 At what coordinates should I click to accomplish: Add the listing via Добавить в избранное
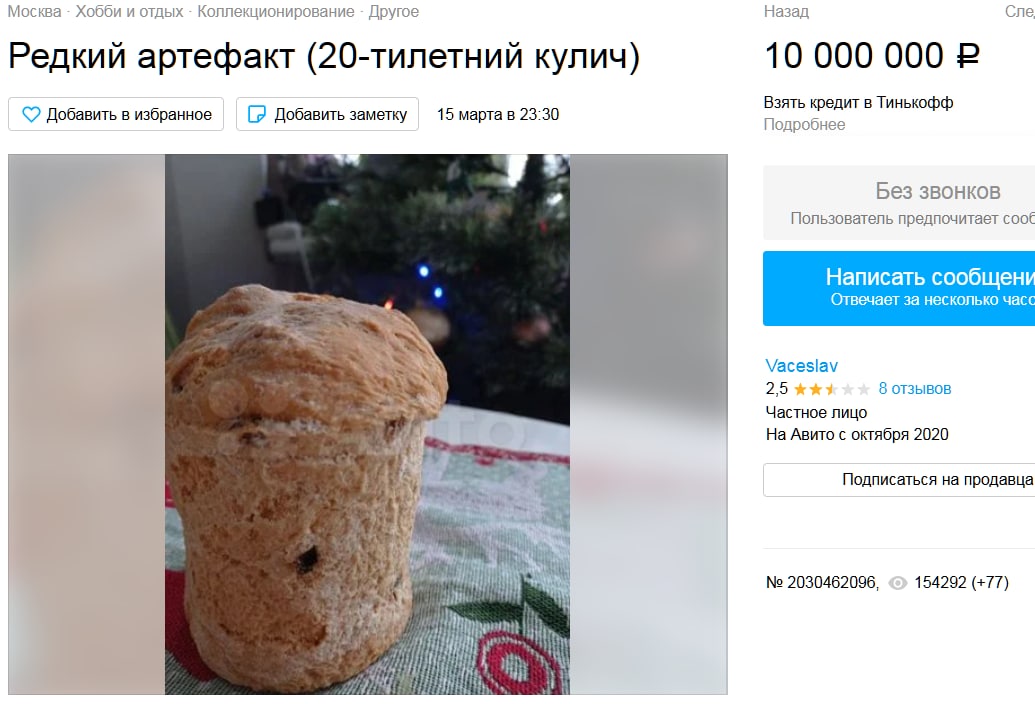click(116, 114)
